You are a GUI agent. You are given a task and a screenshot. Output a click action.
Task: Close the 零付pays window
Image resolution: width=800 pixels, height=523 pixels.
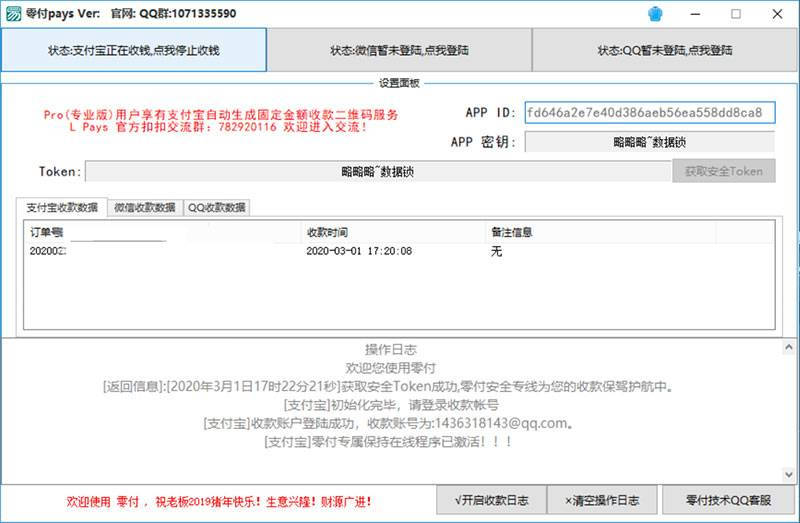coord(777,14)
